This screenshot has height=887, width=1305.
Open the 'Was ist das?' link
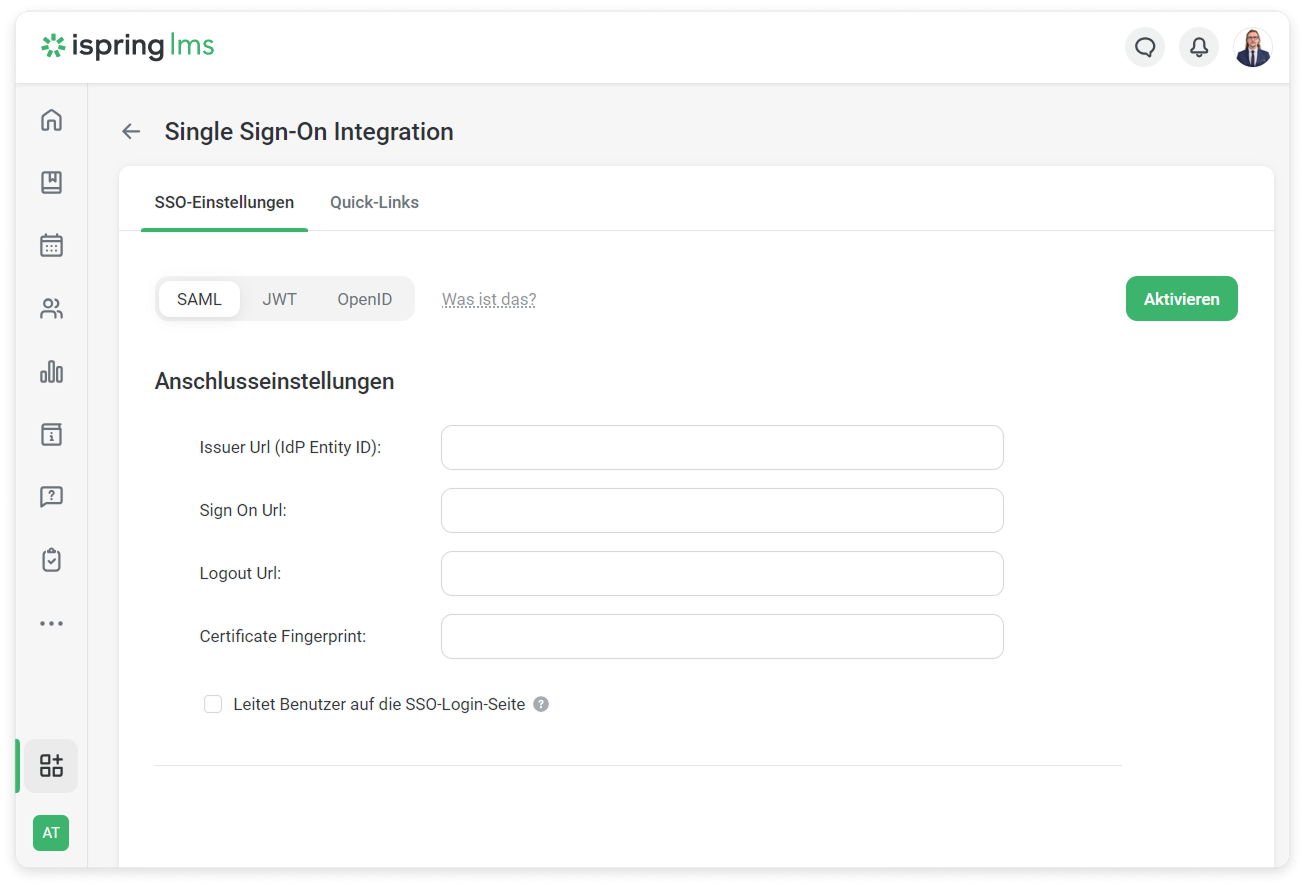click(x=489, y=299)
